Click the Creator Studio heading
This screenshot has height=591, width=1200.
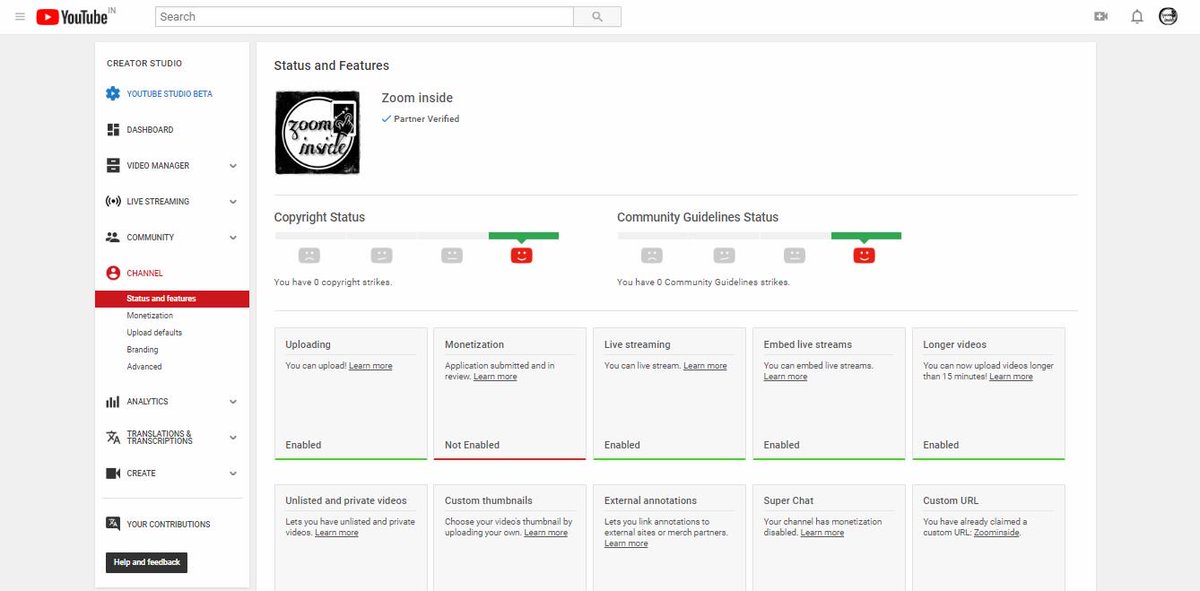145,64
